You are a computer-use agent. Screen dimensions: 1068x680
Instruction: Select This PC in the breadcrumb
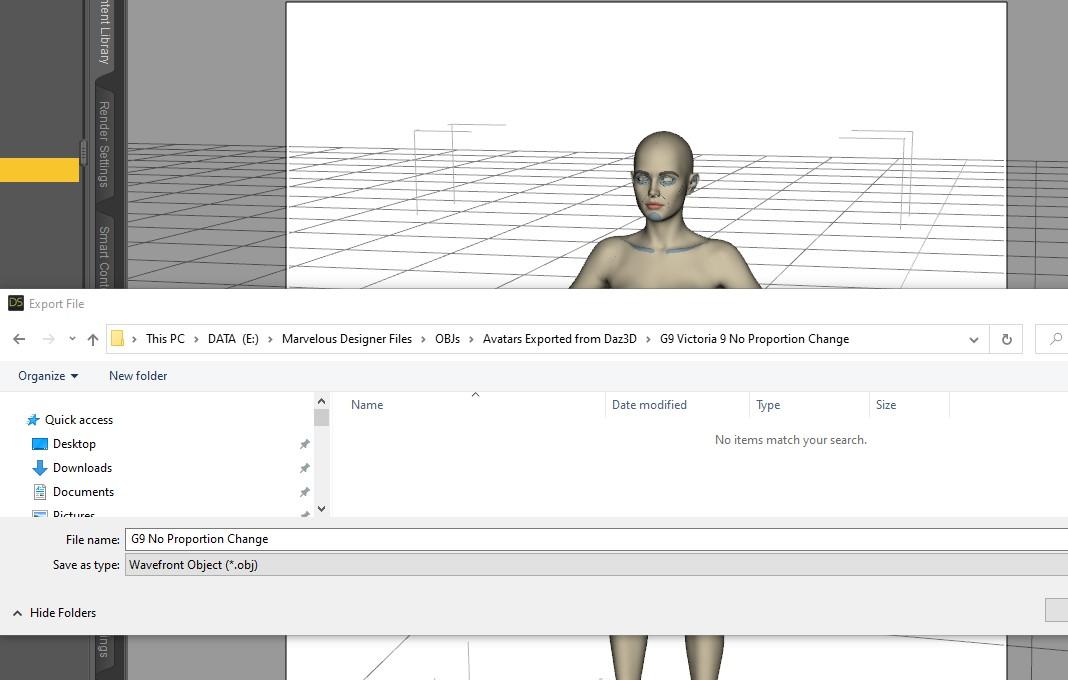(165, 339)
